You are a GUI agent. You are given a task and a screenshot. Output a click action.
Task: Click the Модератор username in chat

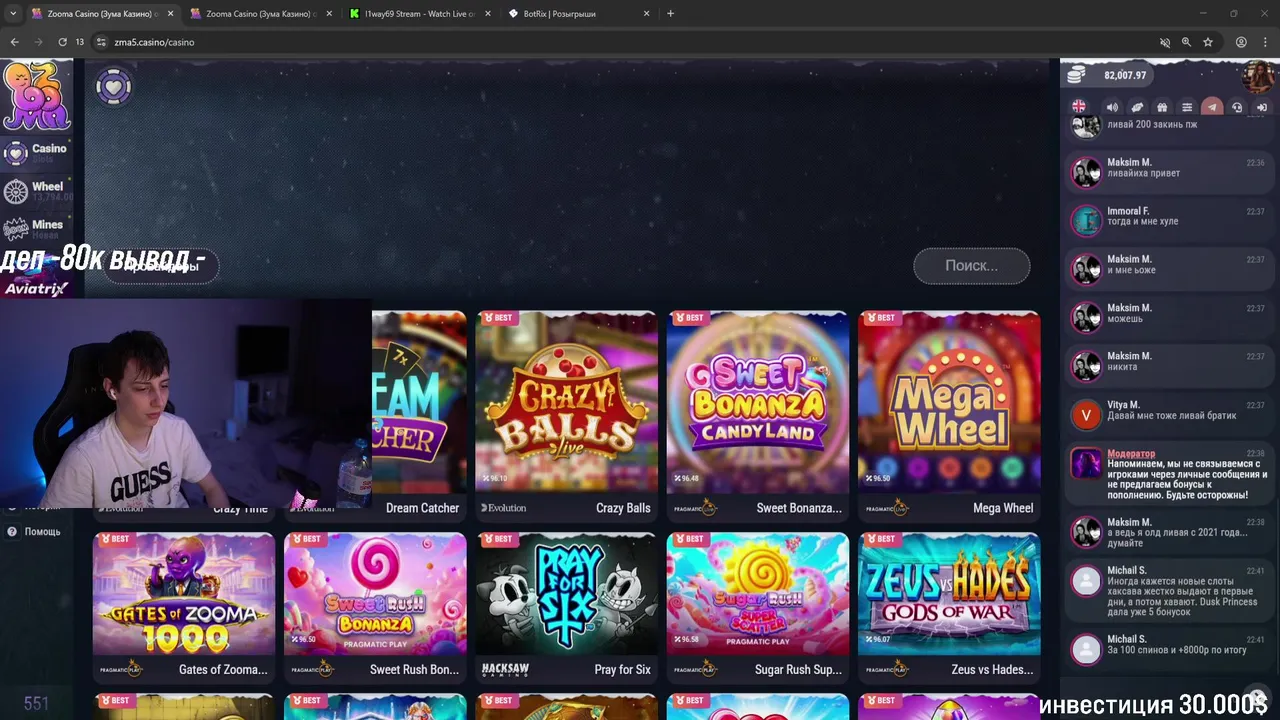(x=1131, y=454)
